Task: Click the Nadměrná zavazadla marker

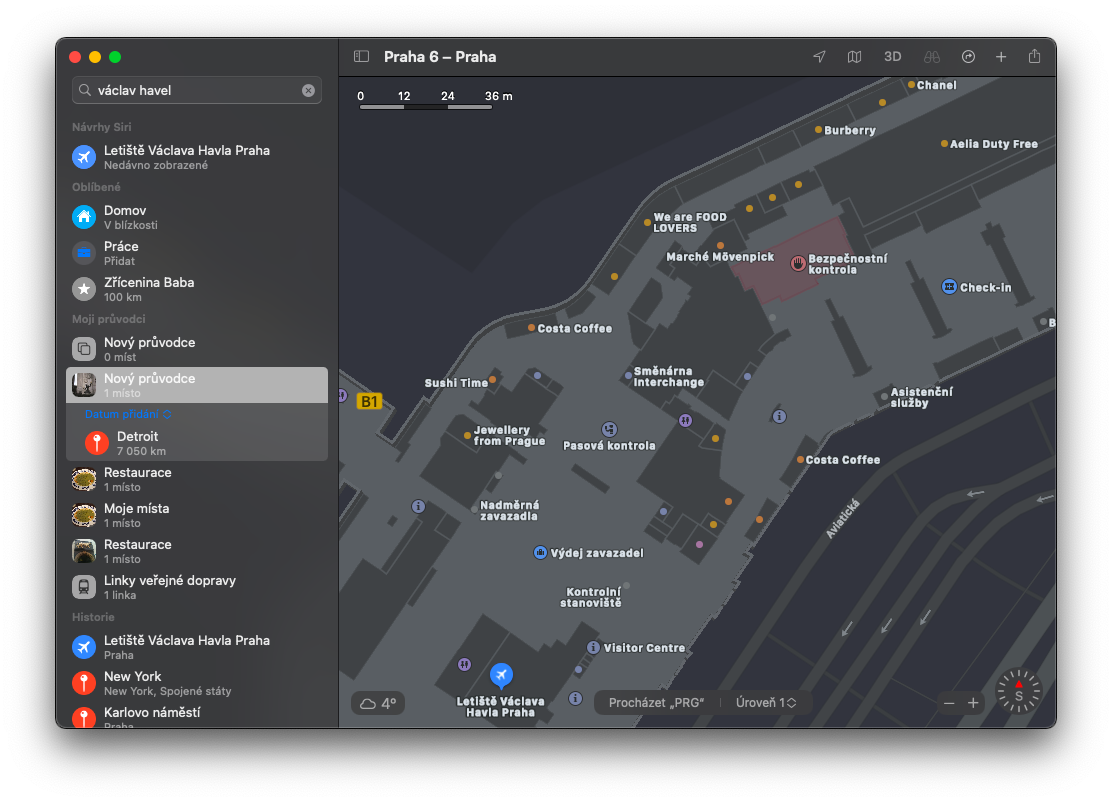Action: pos(474,509)
